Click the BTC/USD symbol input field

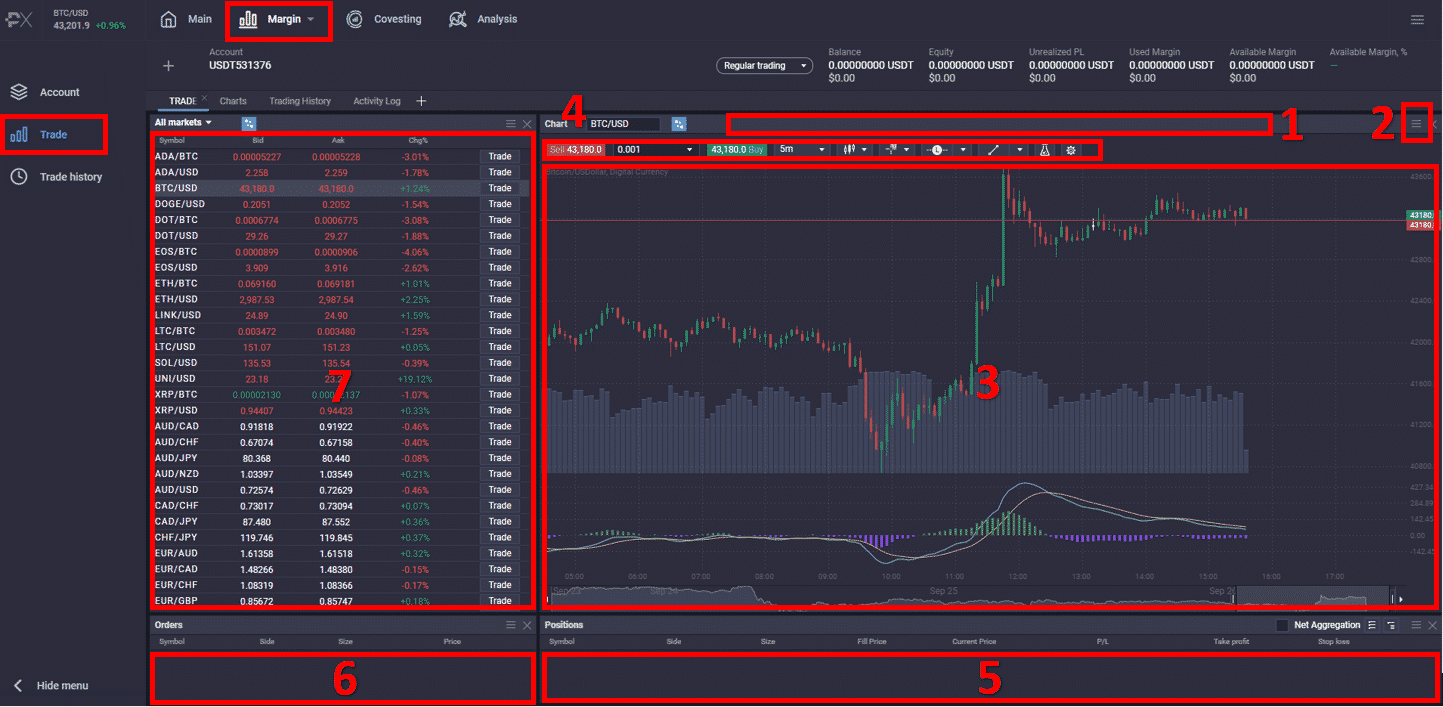pos(623,124)
